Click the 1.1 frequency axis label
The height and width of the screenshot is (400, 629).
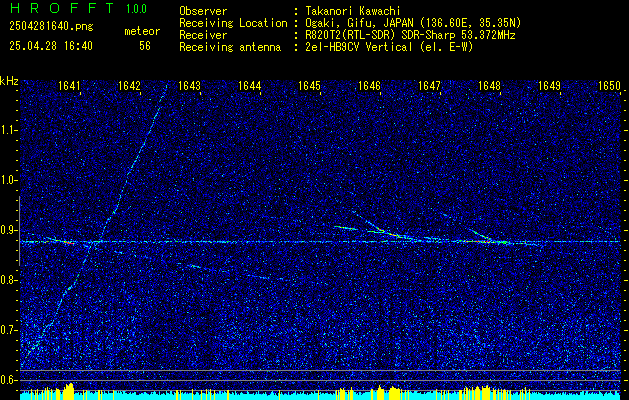click(9, 130)
